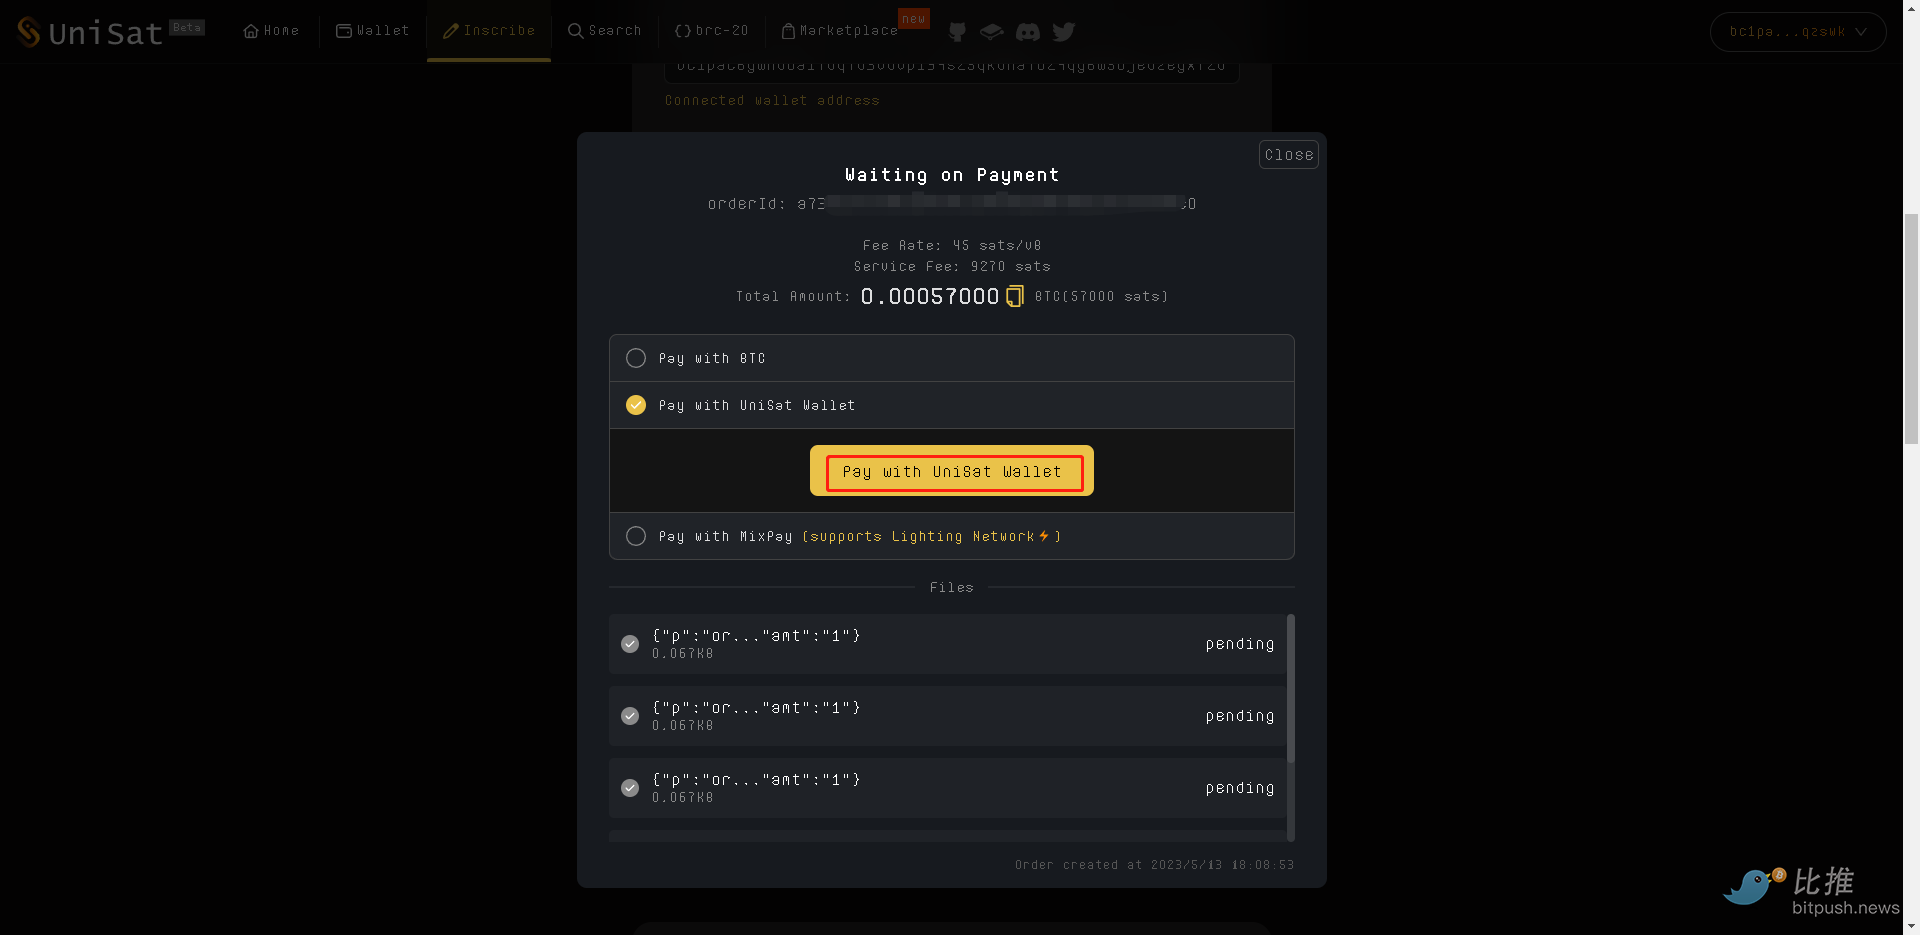Click the yellow Pay with UniSat Wallet button
This screenshot has height=935, width=1920.
point(952,471)
